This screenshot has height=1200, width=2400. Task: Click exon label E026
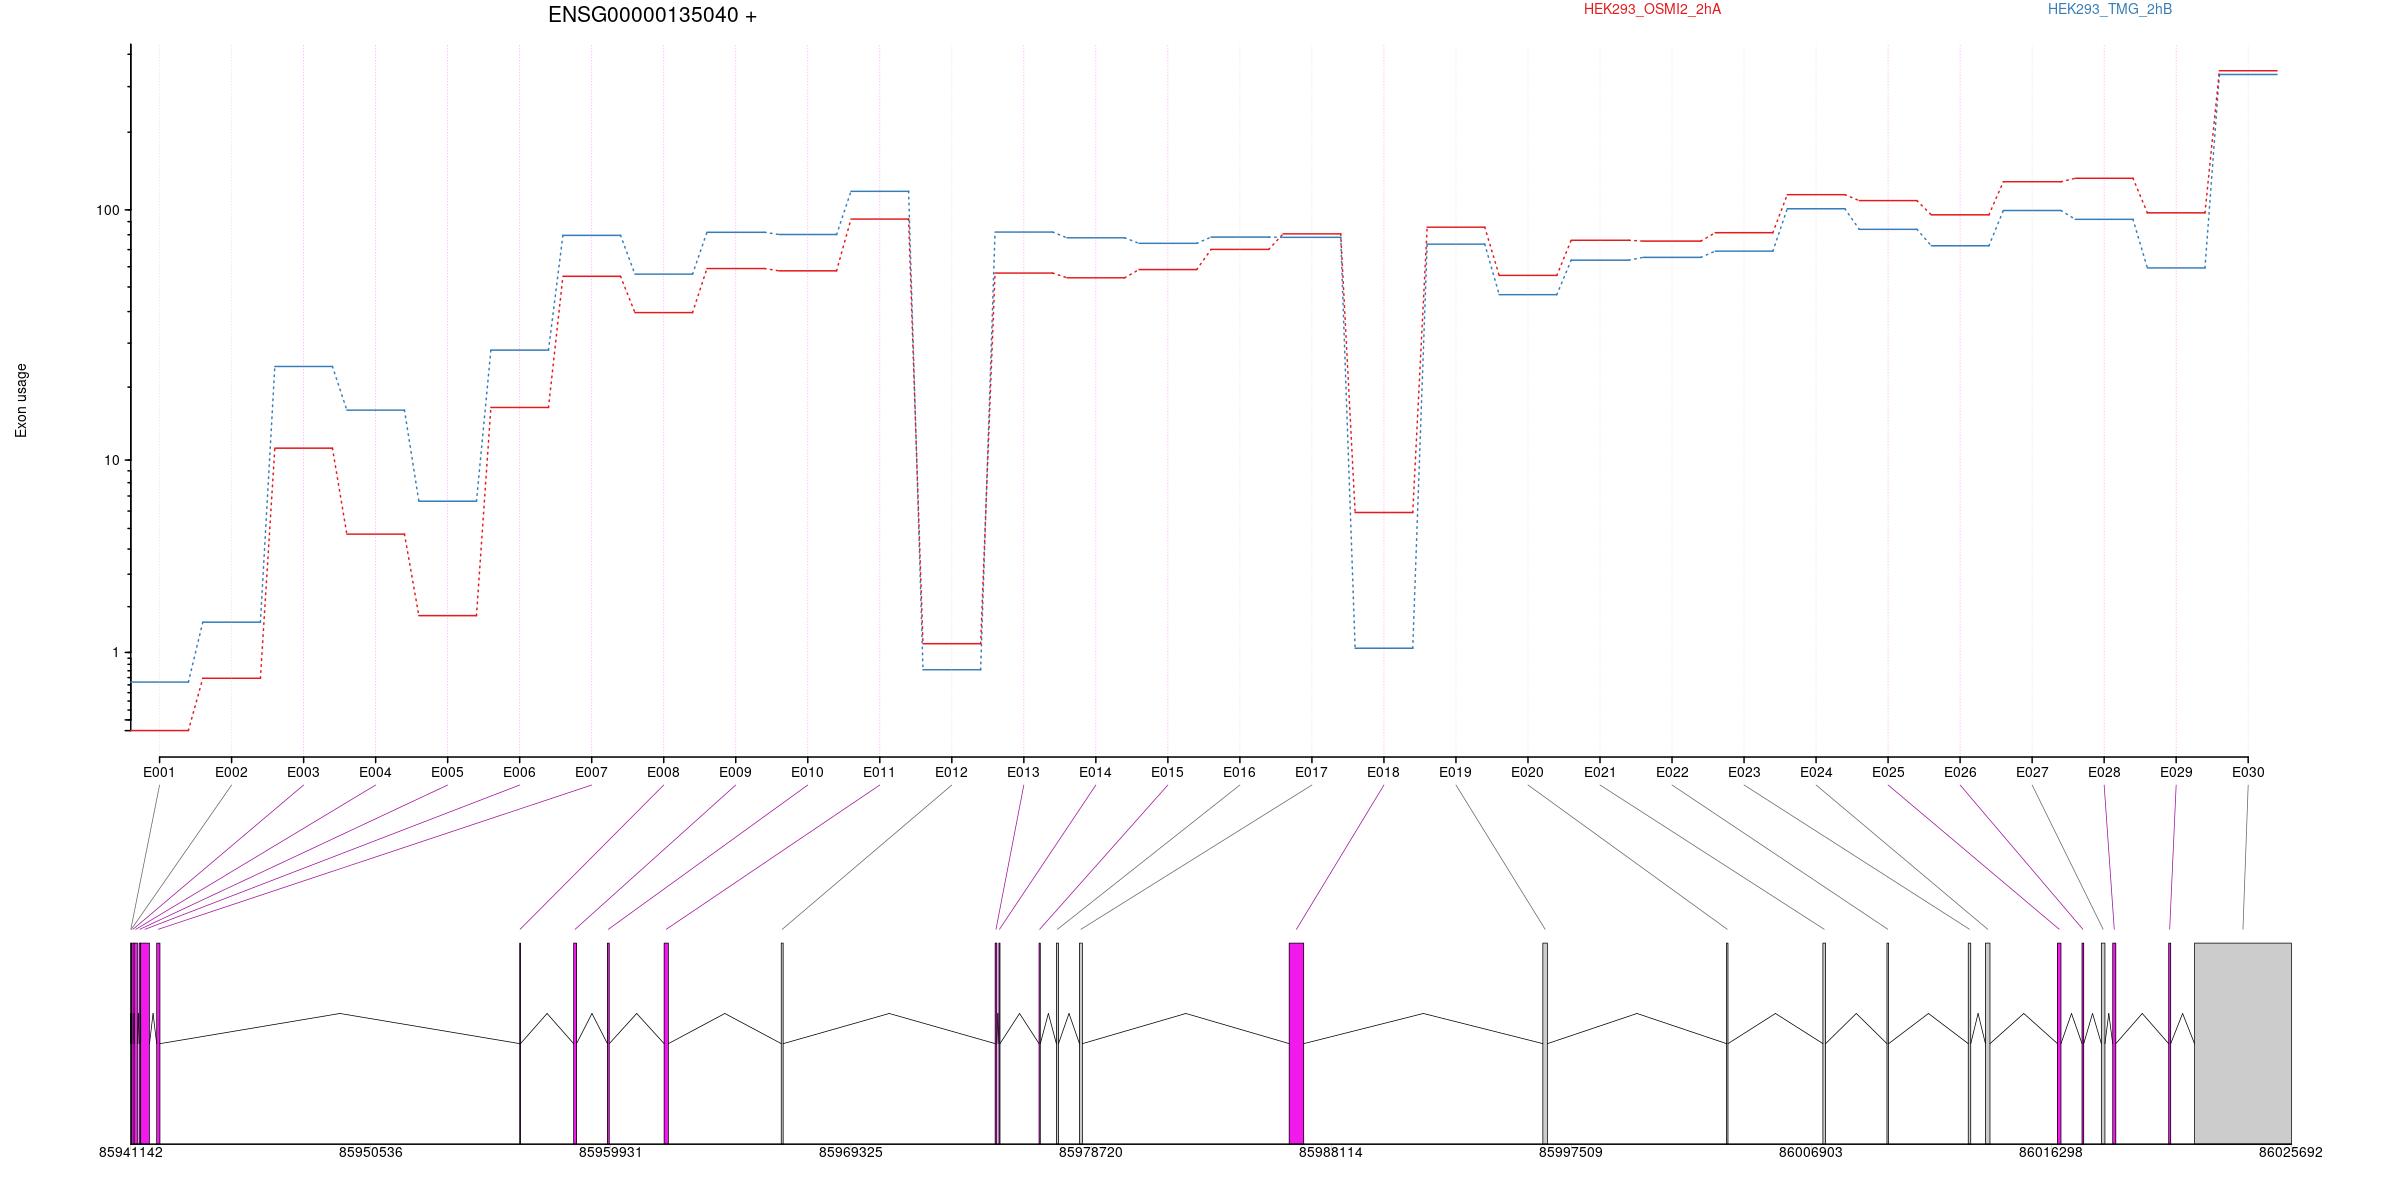[1960, 772]
